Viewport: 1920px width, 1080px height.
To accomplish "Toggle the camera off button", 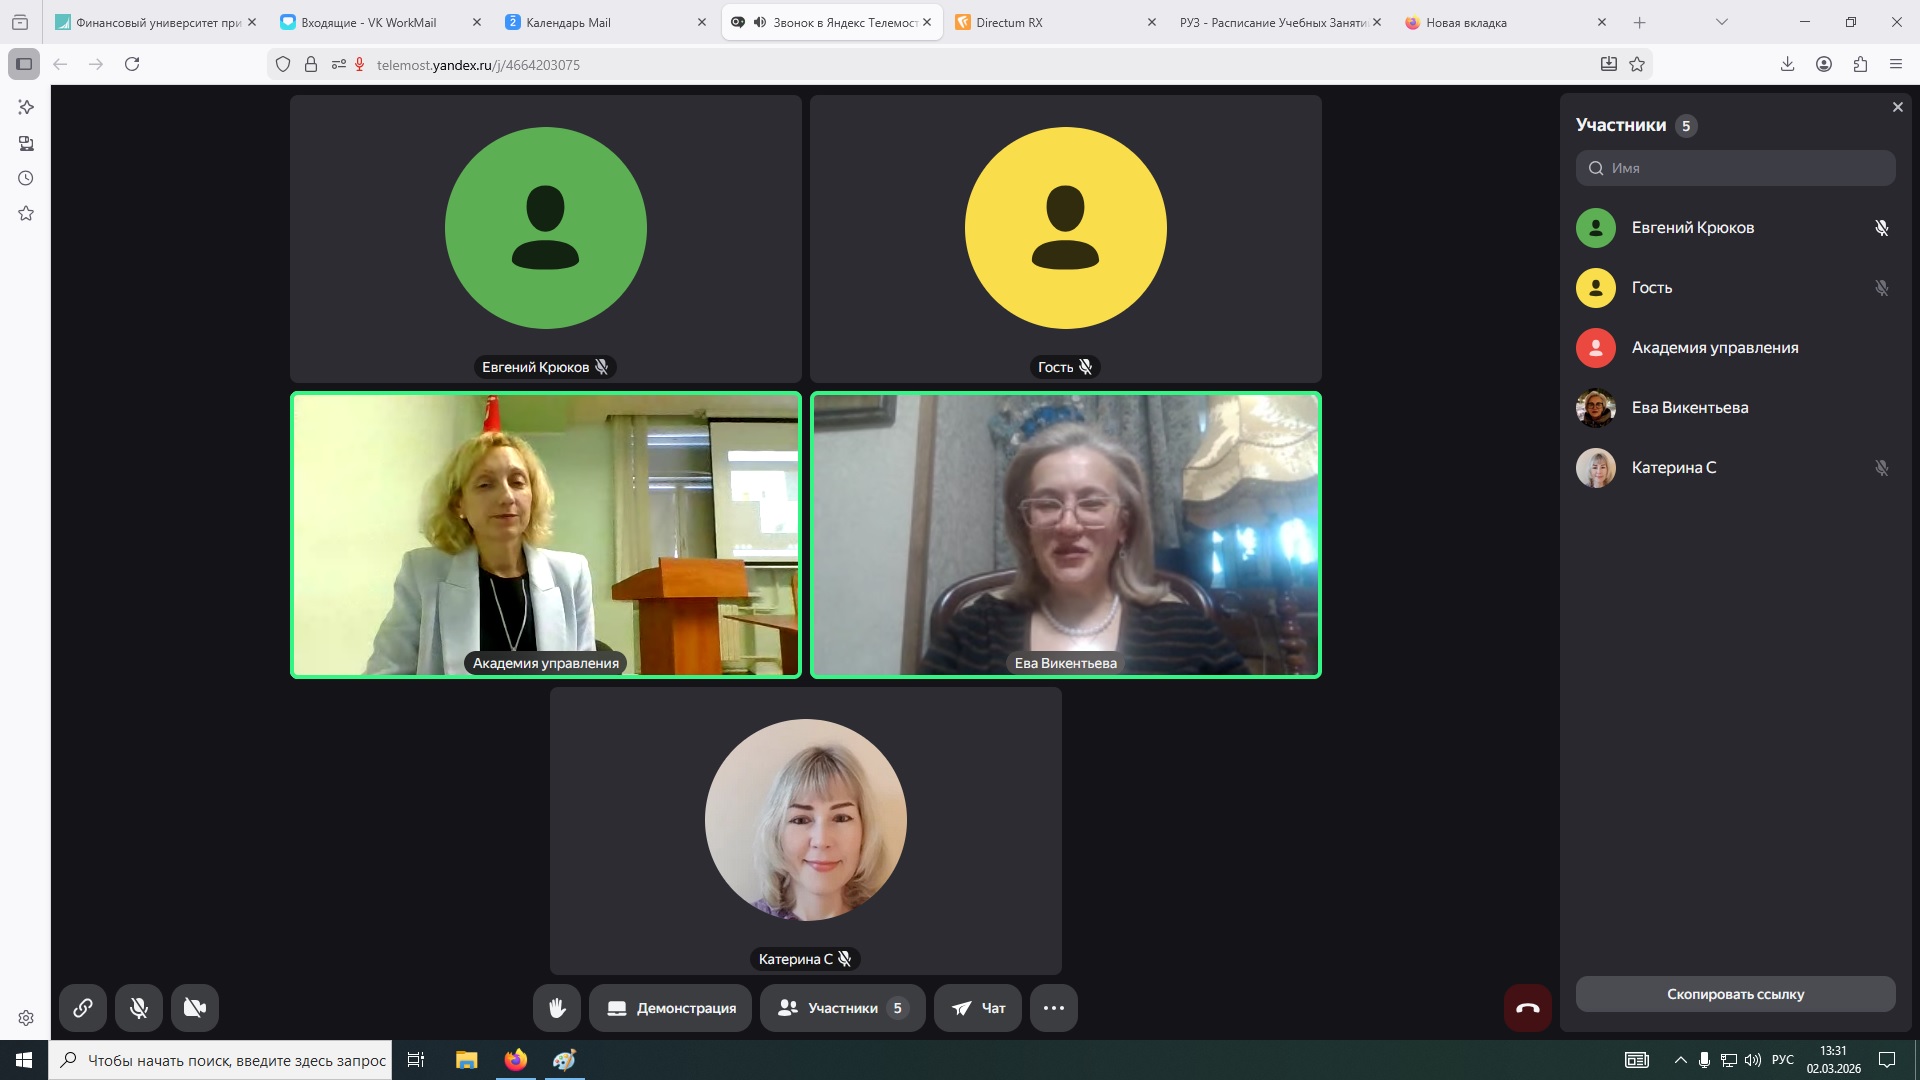I will (x=195, y=1008).
